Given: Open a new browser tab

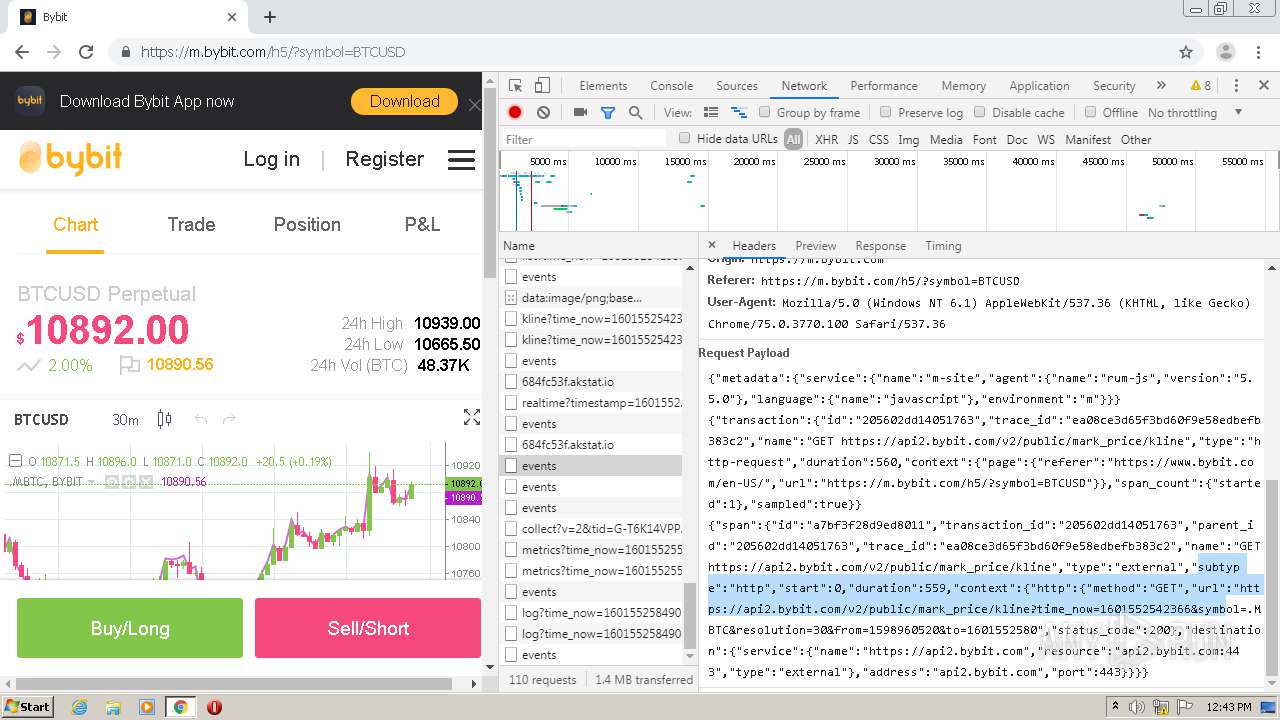Looking at the screenshot, I should (270, 17).
